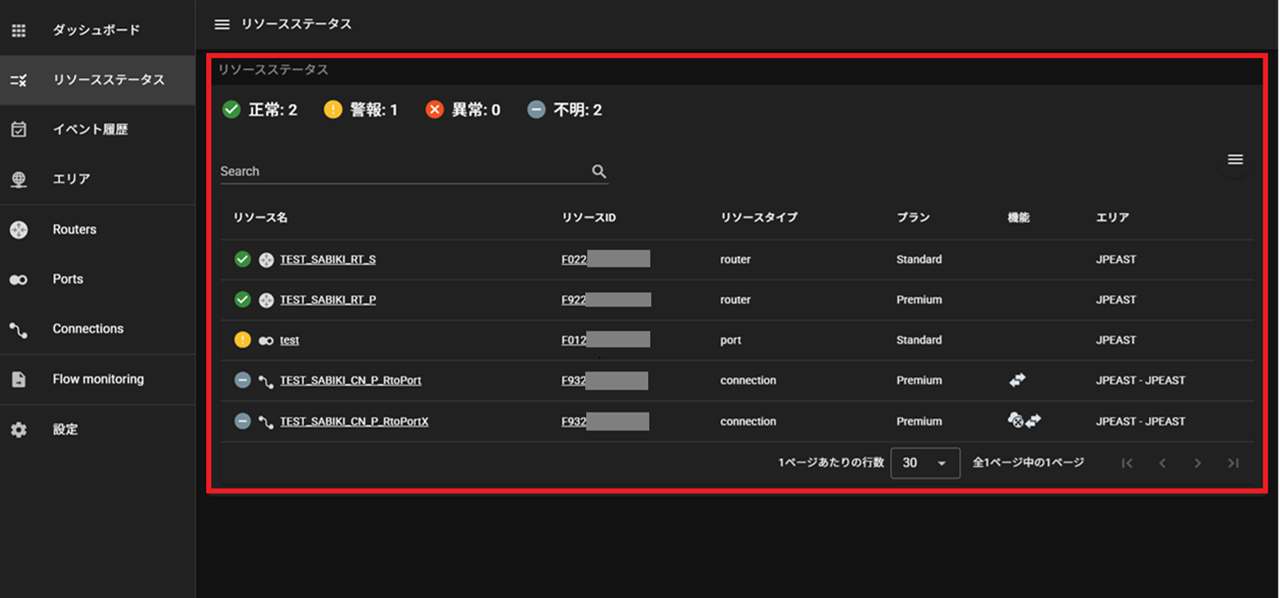The height and width of the screenshot is (598, 1280).
Task: Open Routers menu item
Action: tap(97, 229)
